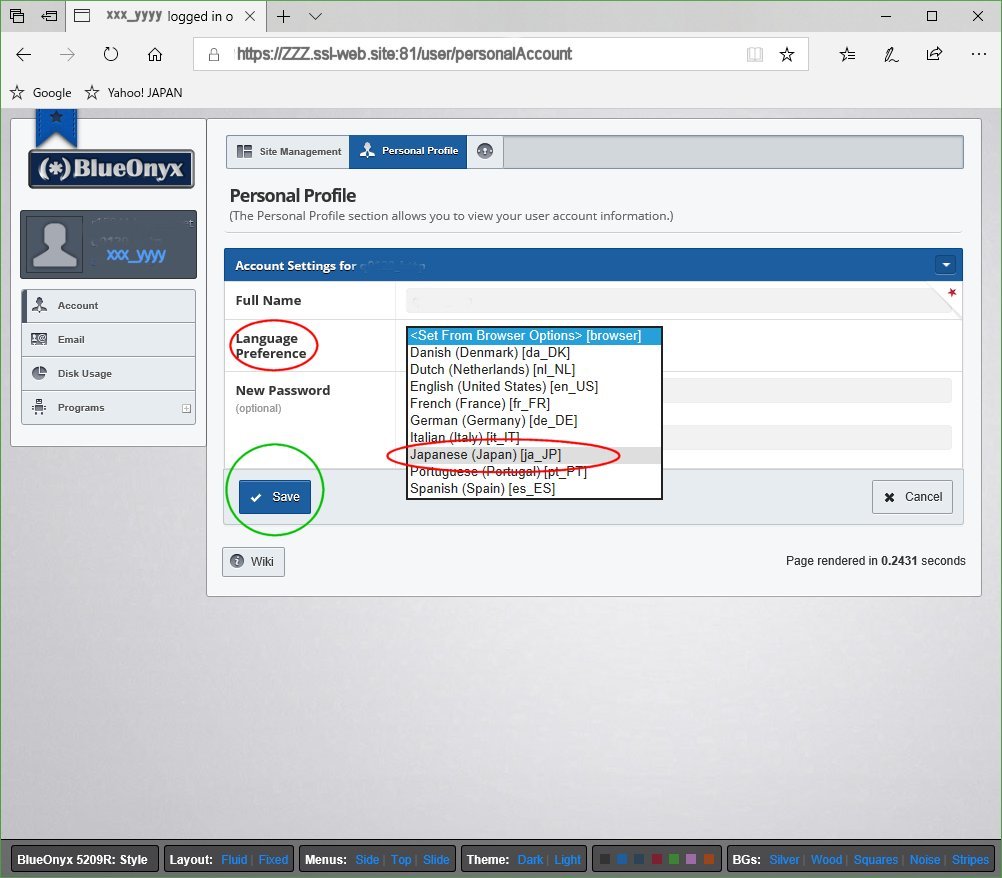Click the help icon beside Personal Profile tab

[484, 151]
